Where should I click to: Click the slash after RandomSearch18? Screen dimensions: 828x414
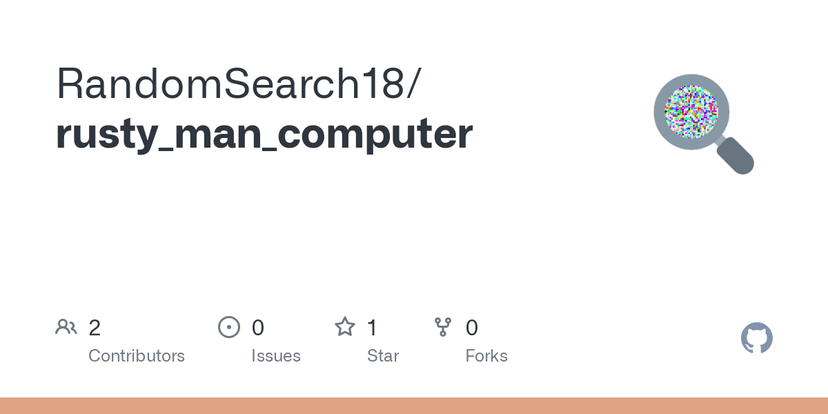[415, 85]
